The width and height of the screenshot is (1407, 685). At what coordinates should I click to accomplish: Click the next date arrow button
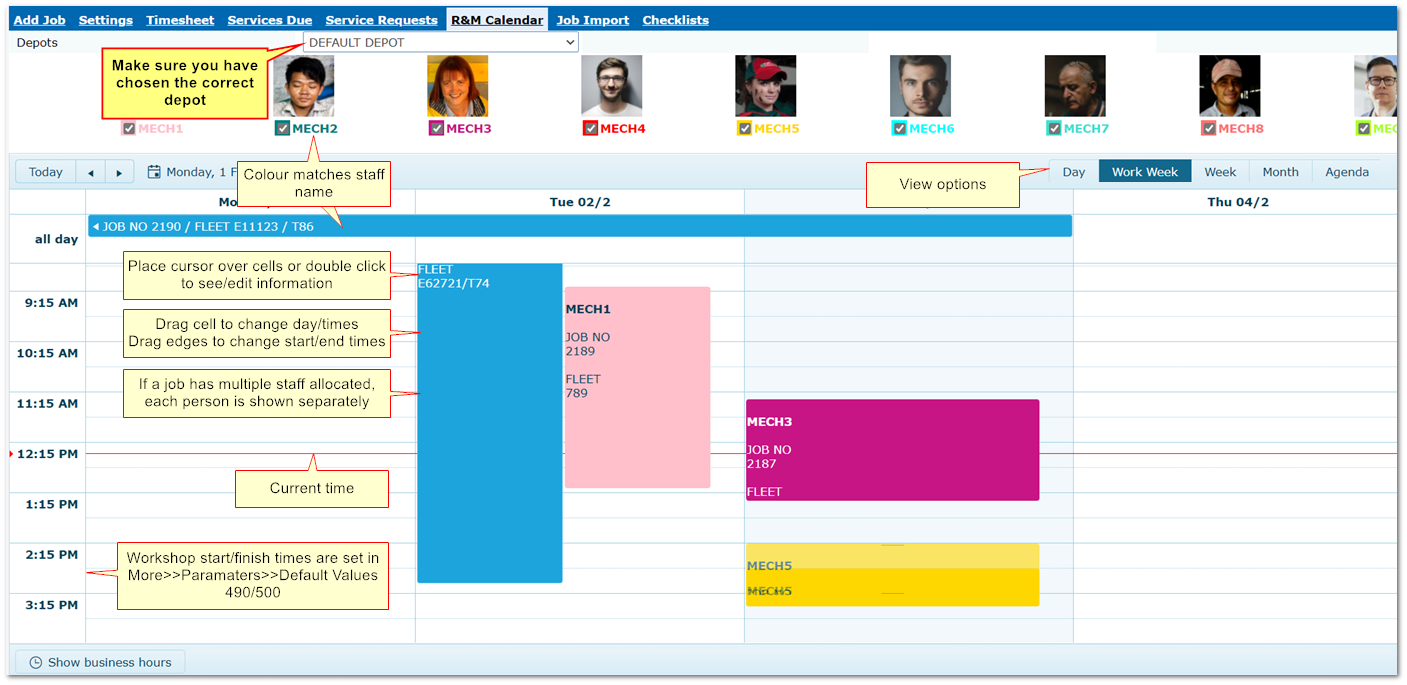pyautogui.click(x=120, y=172)
